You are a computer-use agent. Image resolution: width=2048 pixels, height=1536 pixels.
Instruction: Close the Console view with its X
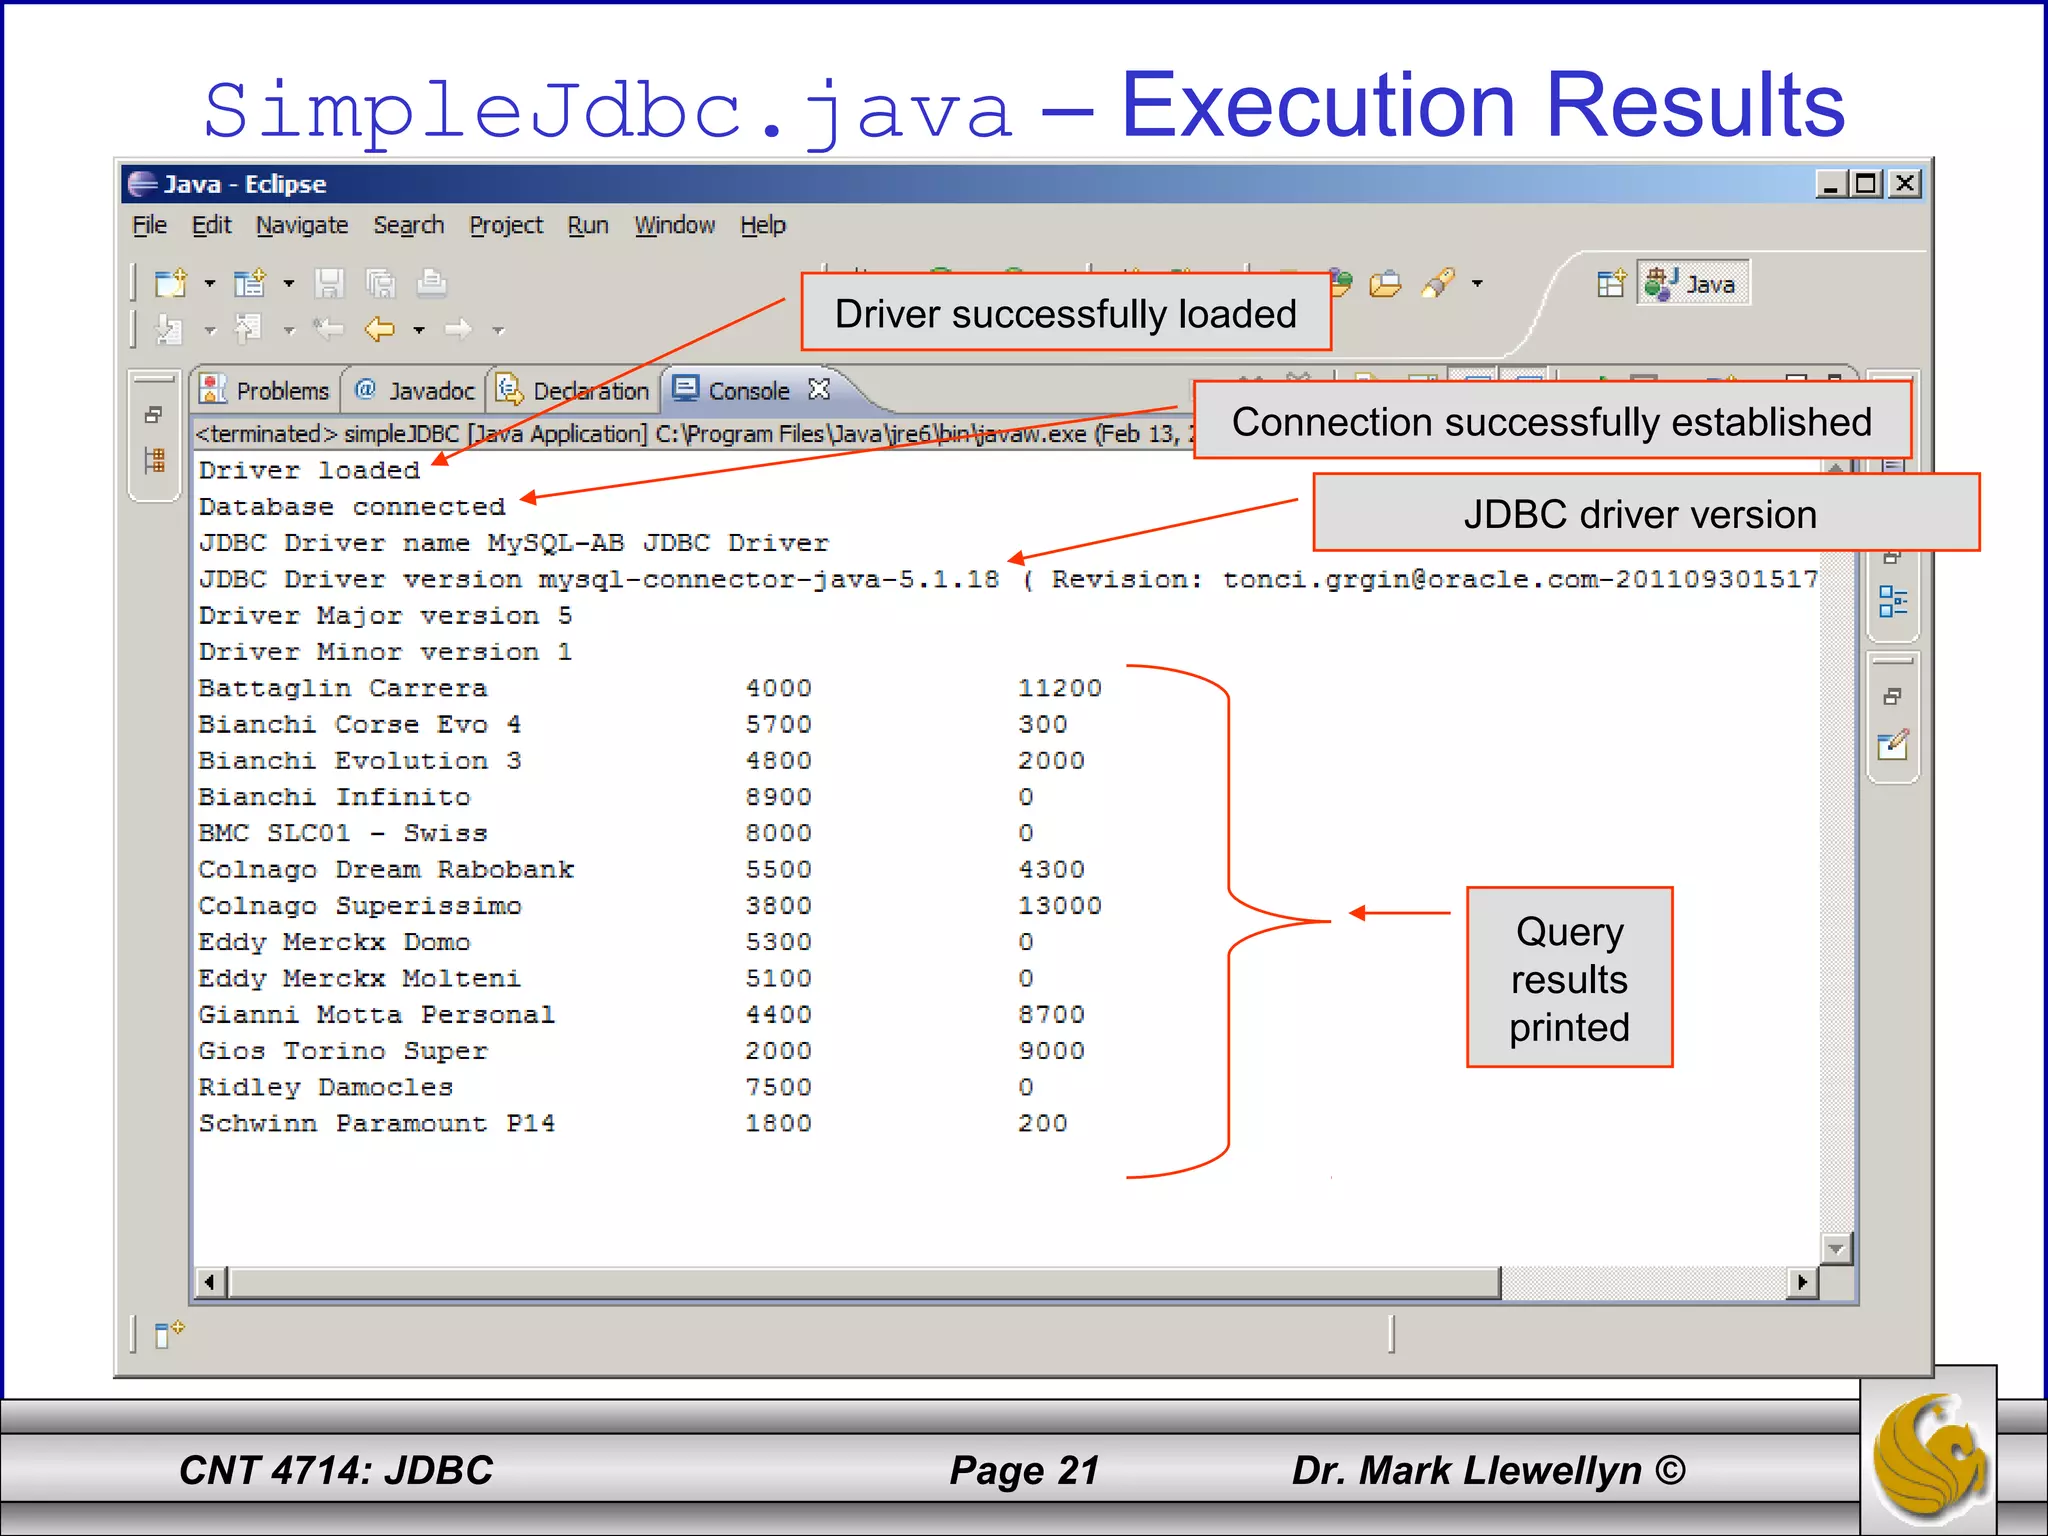tap(819, 389)
